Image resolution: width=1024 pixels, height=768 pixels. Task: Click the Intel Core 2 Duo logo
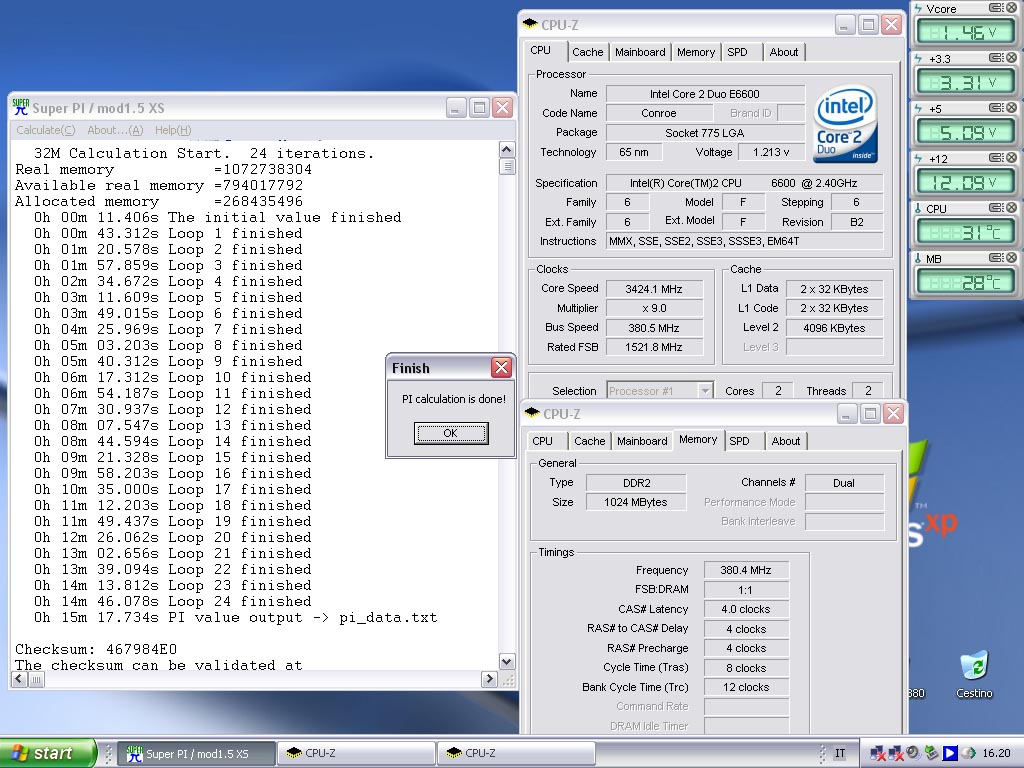846,124
